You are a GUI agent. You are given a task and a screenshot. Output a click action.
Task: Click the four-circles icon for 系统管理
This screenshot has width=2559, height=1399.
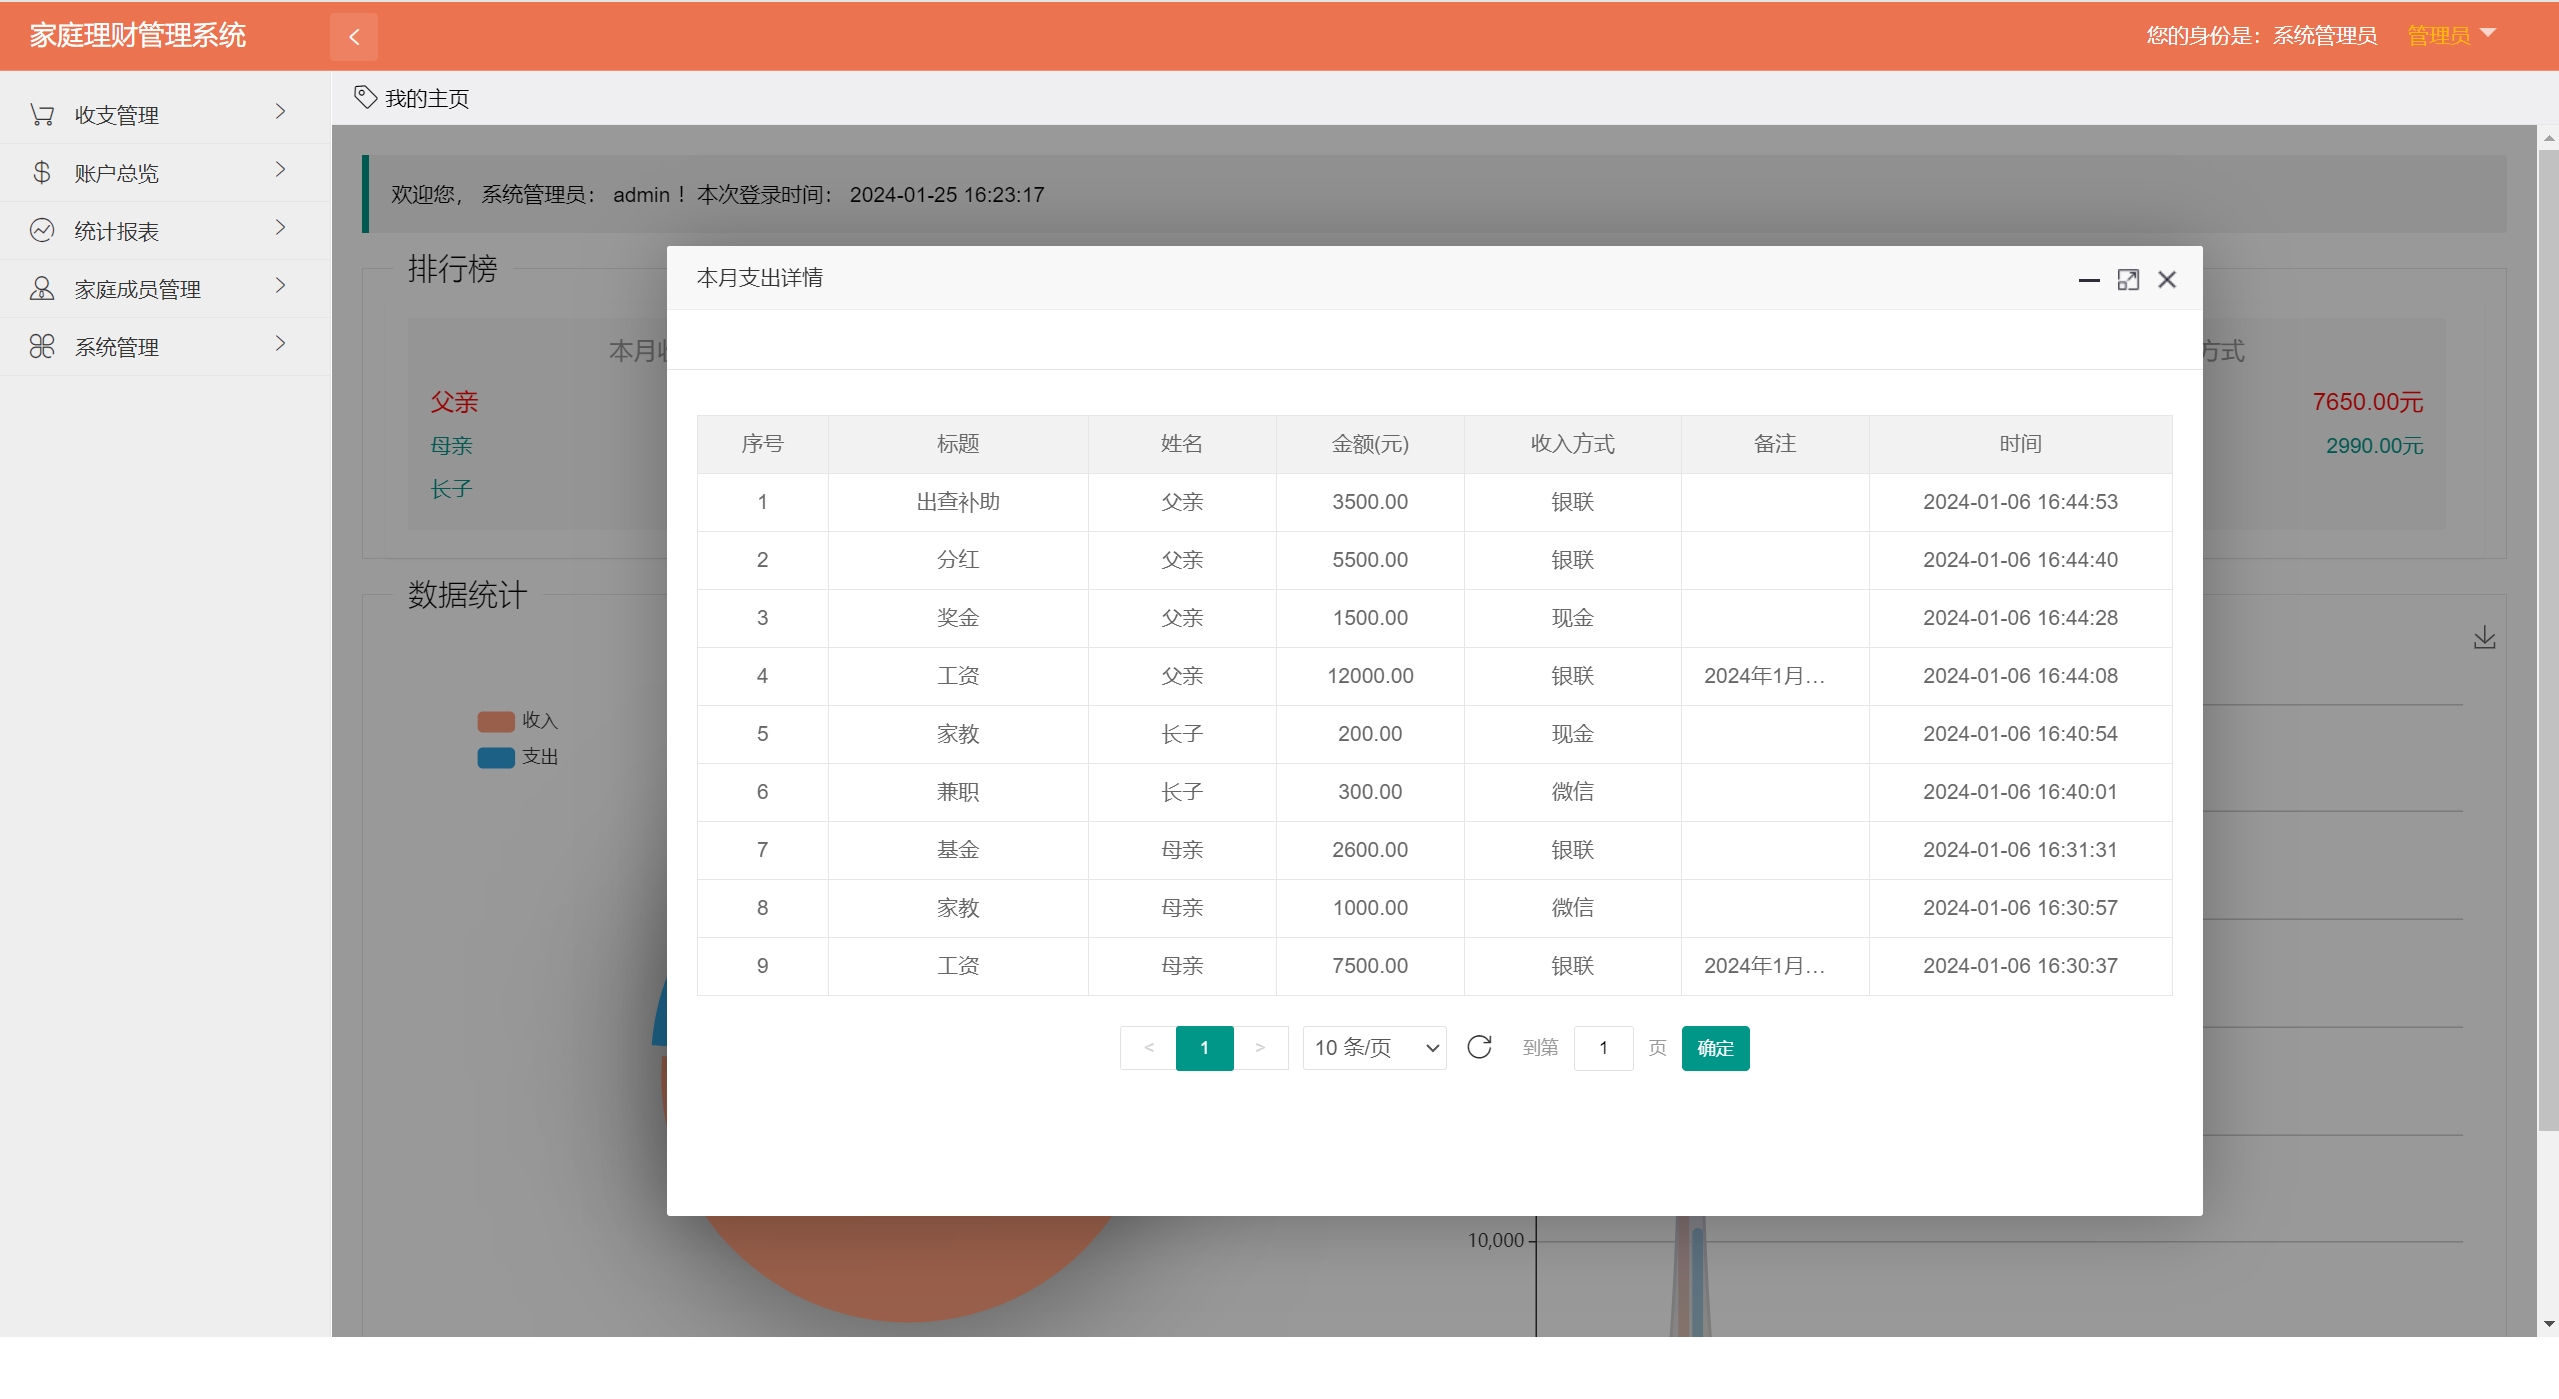click(x=42, y=347)
